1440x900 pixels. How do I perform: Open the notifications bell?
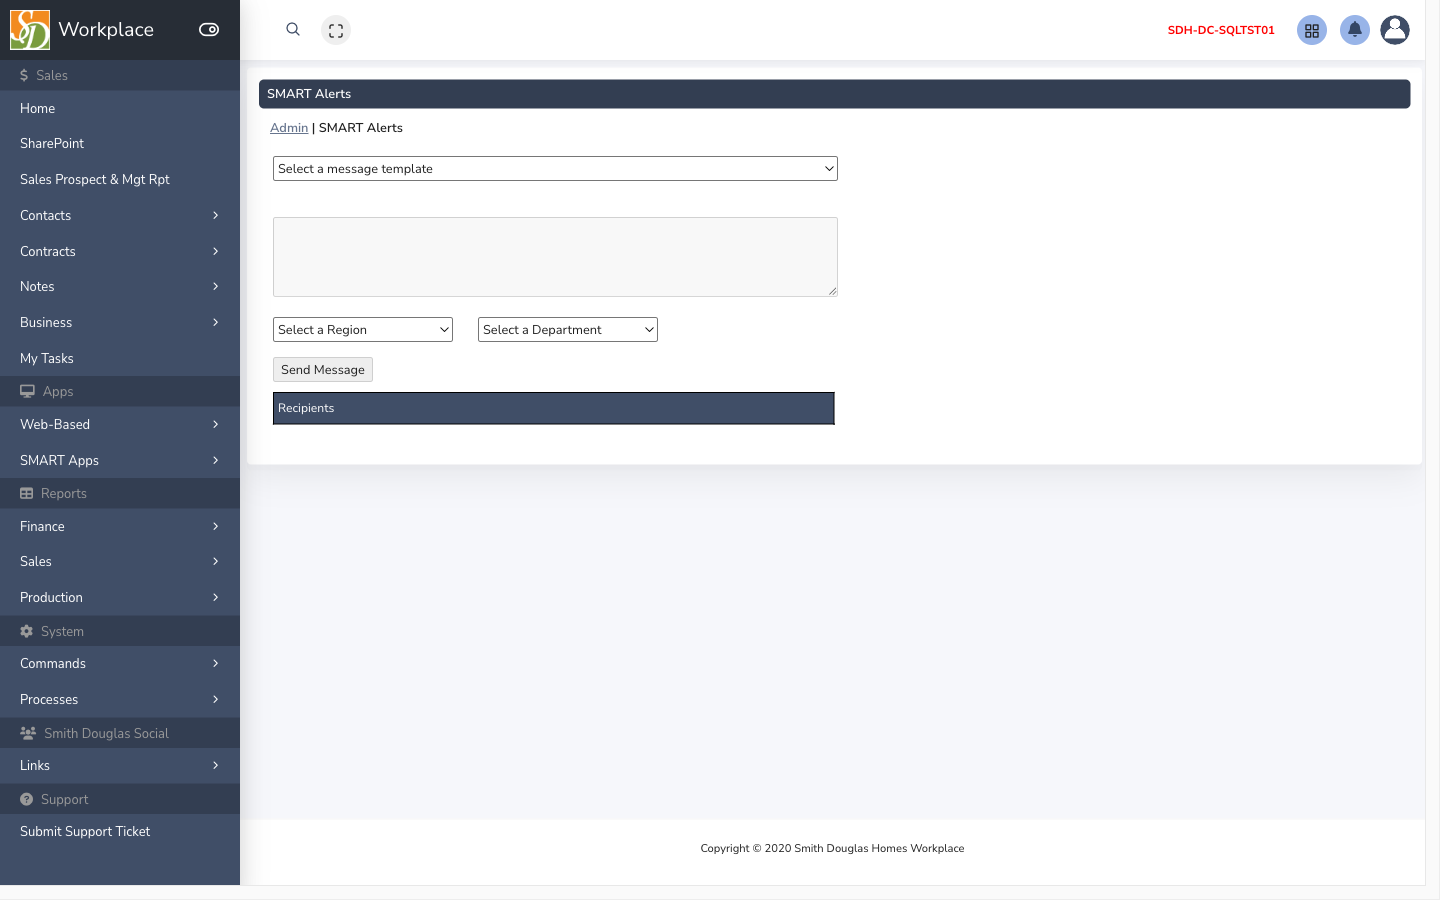coord(1355,30)
